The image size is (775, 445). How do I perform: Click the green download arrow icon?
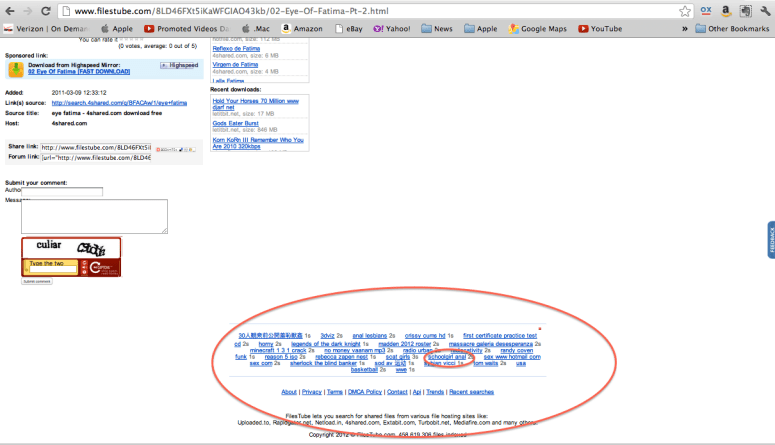[x=17, y=69]
